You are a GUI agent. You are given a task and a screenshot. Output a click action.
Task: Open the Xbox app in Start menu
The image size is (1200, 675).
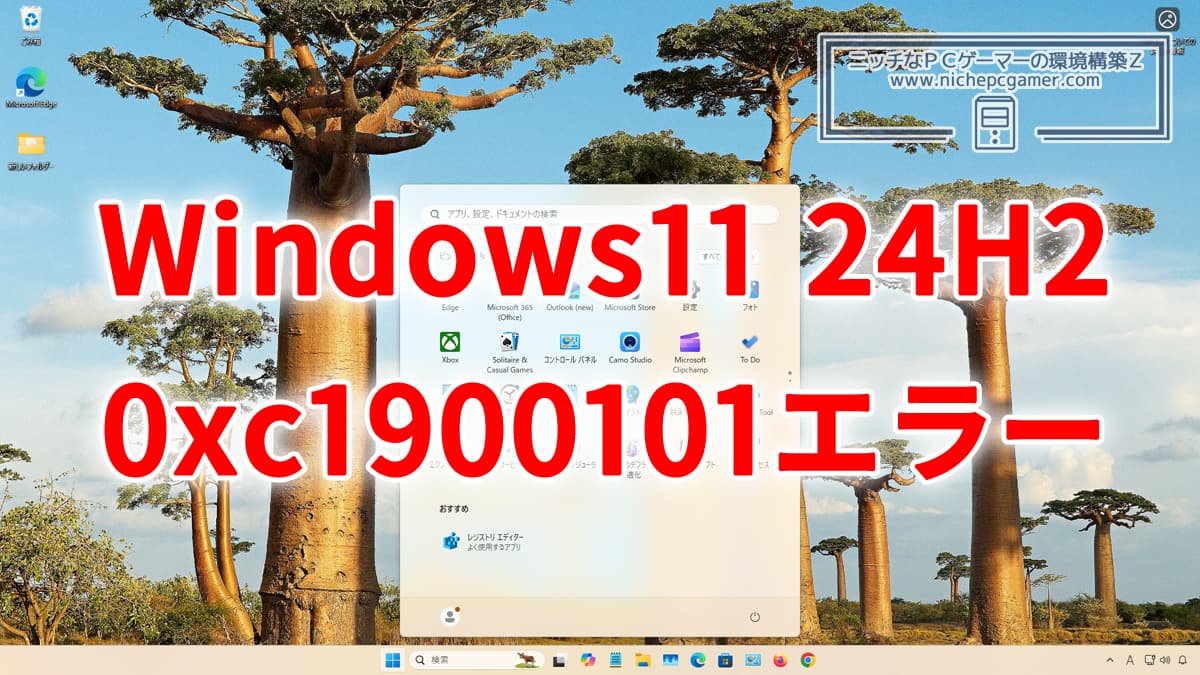pos(450,347)
